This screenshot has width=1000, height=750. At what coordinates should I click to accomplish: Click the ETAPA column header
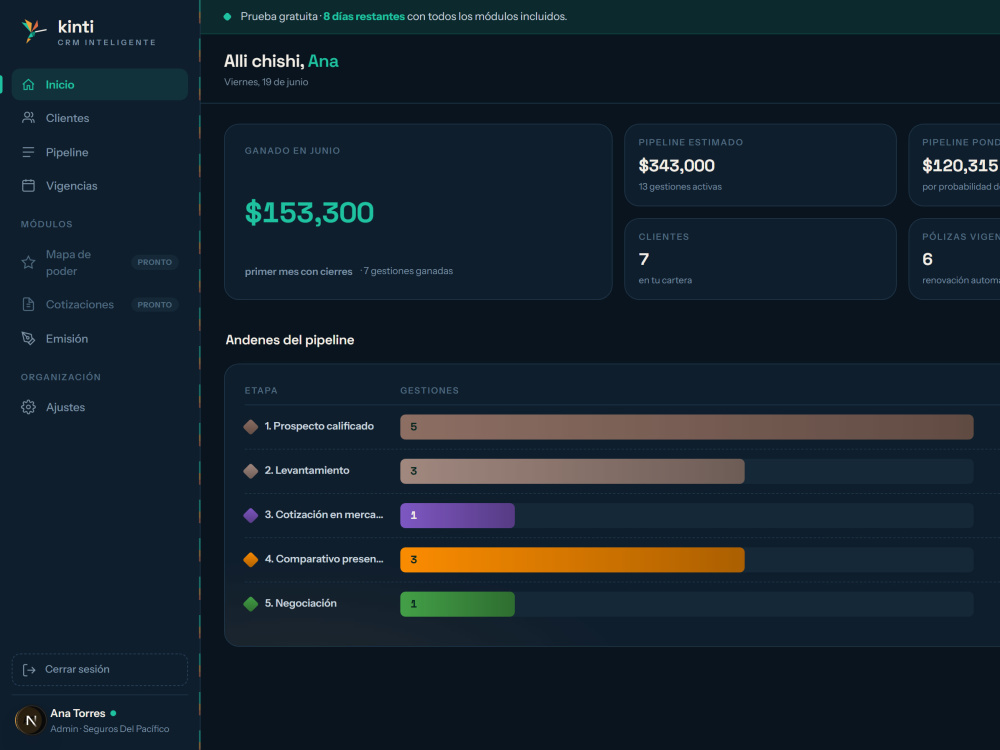point(261,390)
